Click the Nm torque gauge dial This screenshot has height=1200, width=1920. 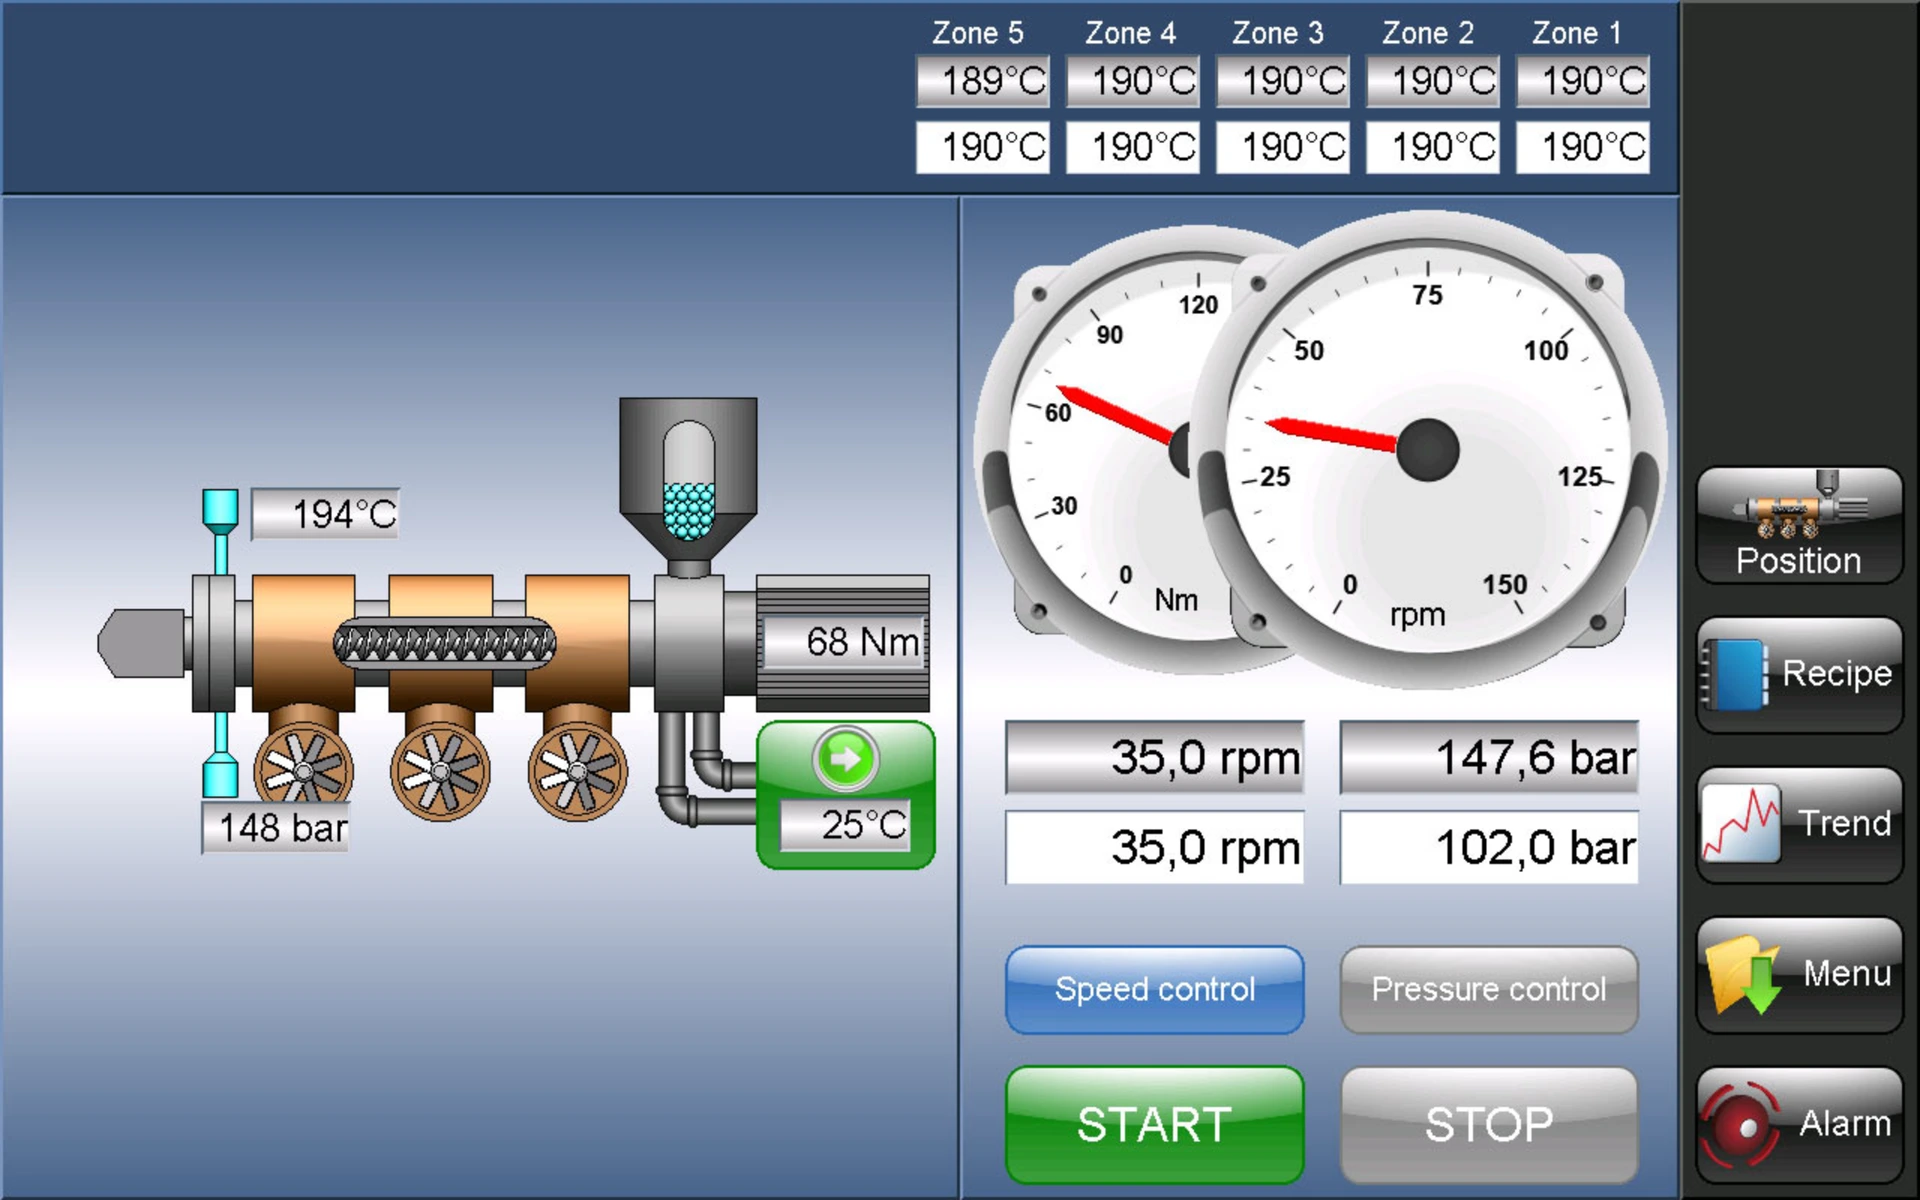(1100, 450)
